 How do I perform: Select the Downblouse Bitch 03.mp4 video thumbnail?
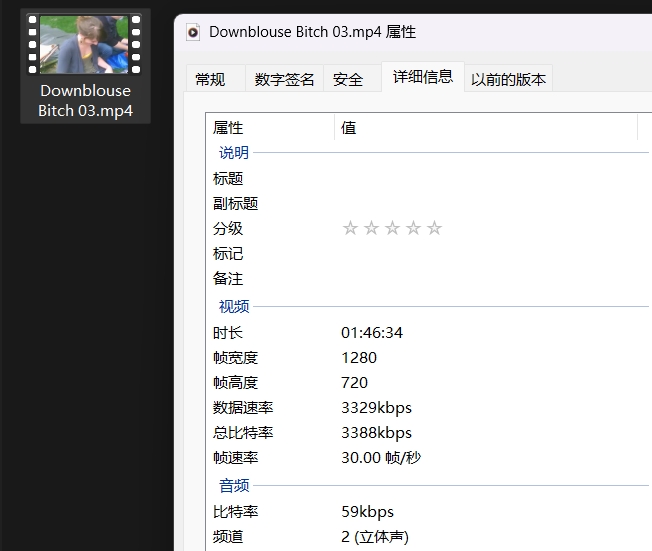[84, 44]
